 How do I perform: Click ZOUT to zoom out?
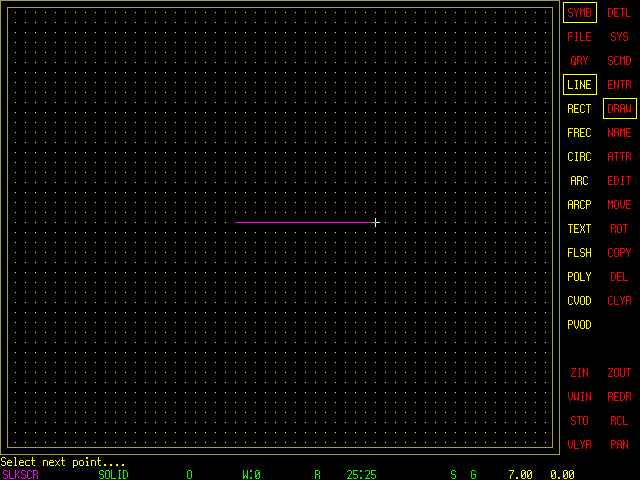point(619,373)
